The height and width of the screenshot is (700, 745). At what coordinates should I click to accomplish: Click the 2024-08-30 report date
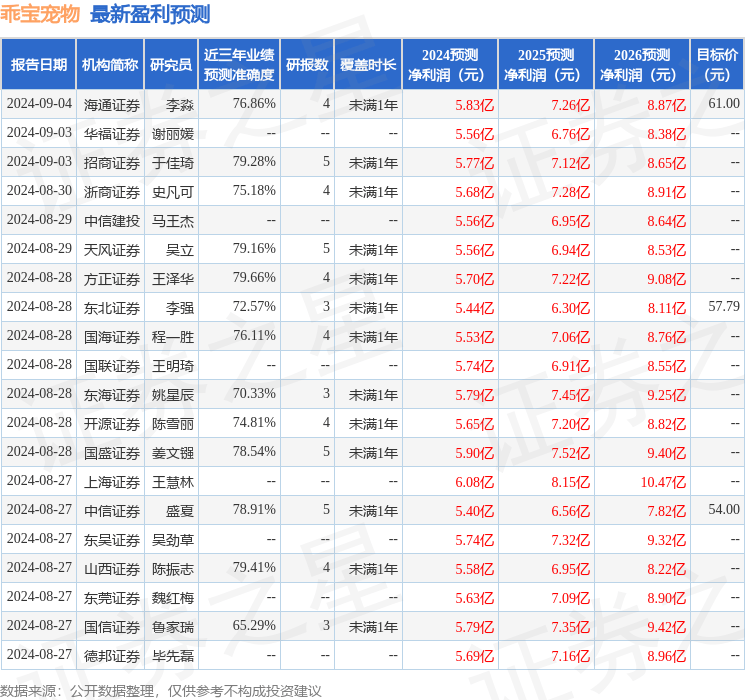click(39, 190)
